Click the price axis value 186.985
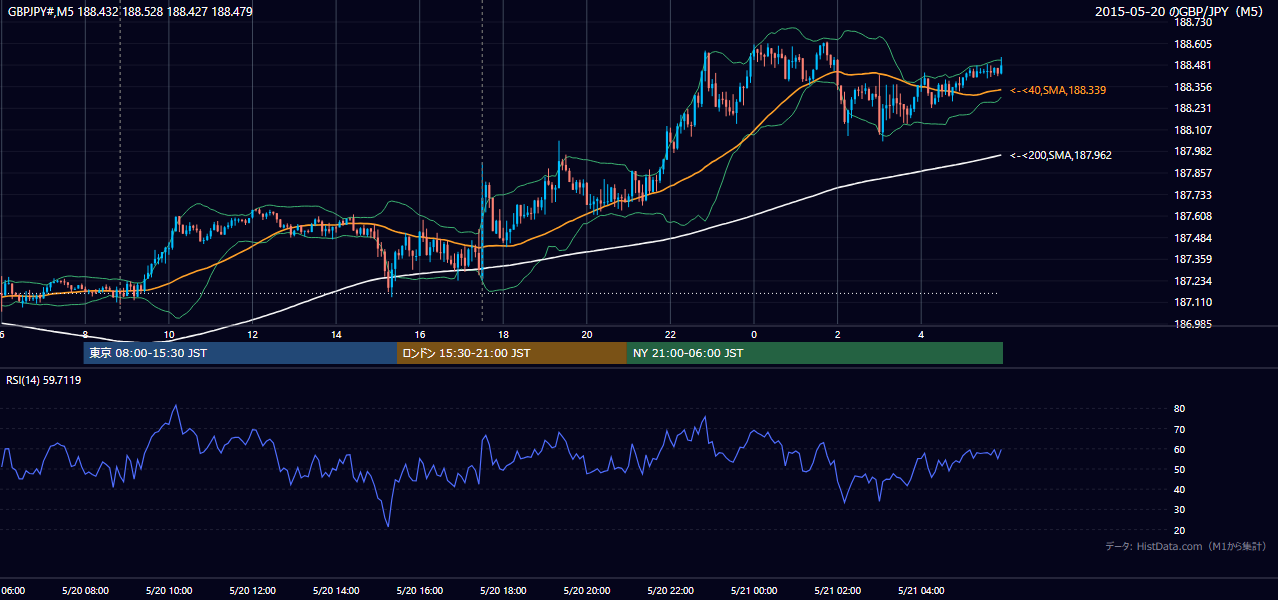The width and height of the screenshot is (1278, 600). (1192, 324)
